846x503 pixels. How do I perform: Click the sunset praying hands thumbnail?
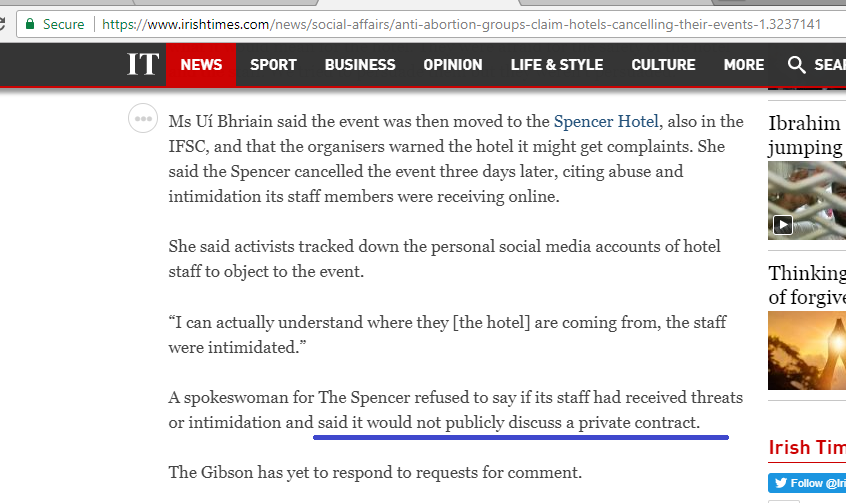pyautogui.click(x=807, y=350)
